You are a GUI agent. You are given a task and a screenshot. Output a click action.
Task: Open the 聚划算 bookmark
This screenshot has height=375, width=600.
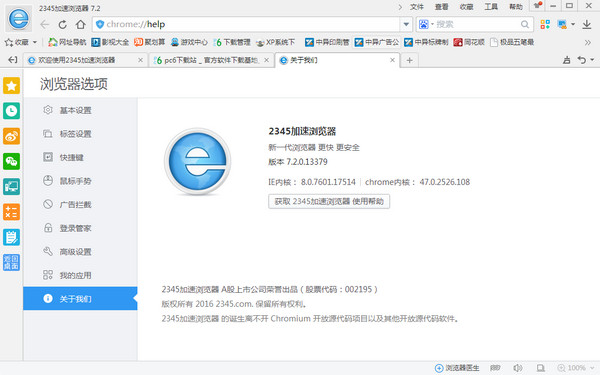tap(150, 42)
